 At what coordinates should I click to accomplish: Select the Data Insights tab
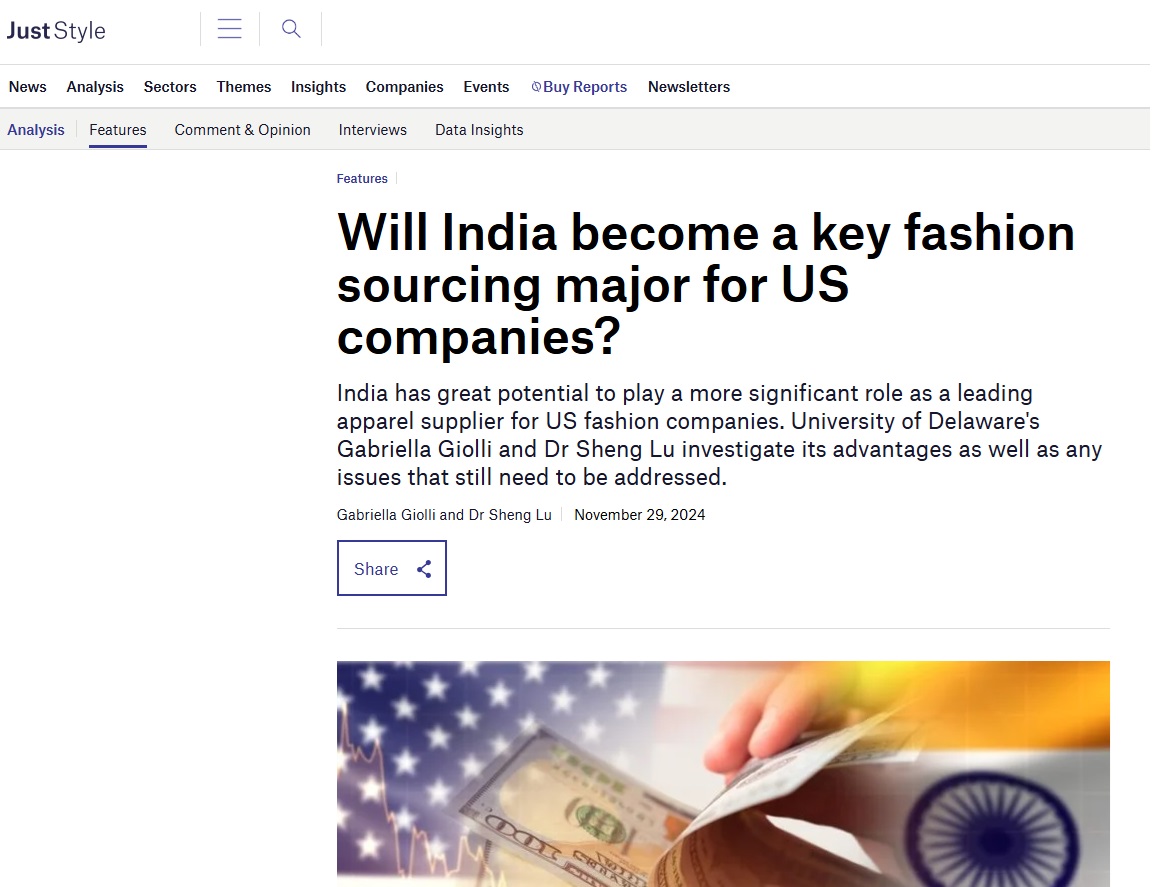(x=479, y=130)
